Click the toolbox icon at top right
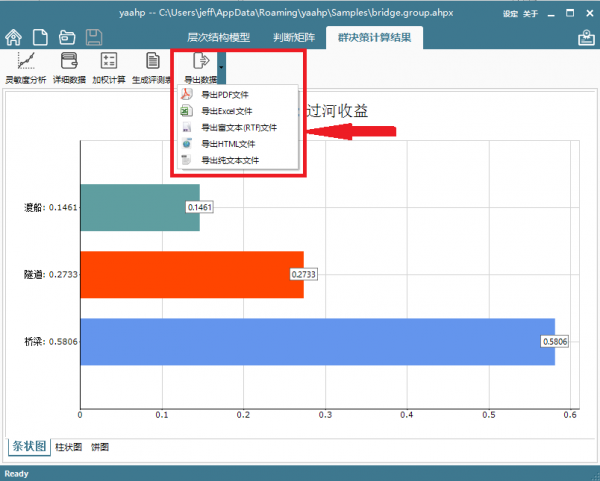600x481 pixels. click(585, 38)
